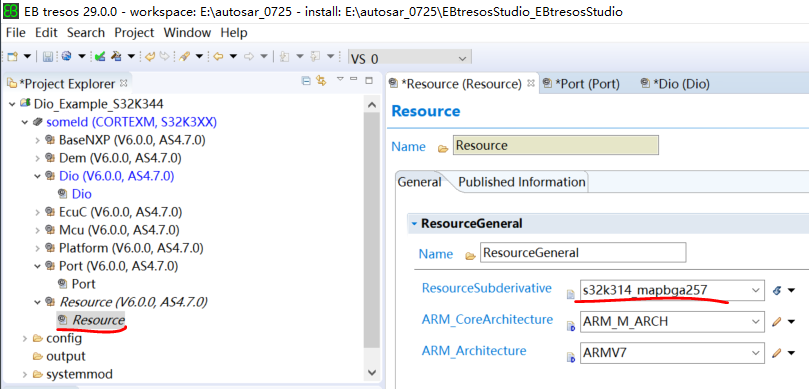The width and height of the screenshot is (809, 389).
Task: Open the back navigation history dropdown
Action: pyautogui.click(x=233, y=56)
